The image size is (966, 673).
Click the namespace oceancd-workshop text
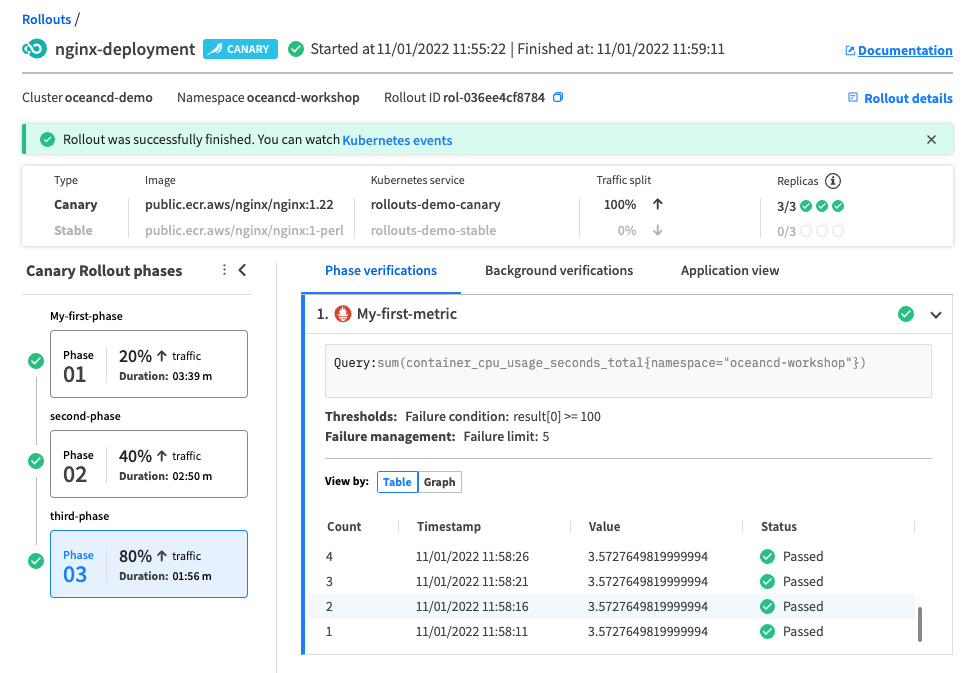303,98
